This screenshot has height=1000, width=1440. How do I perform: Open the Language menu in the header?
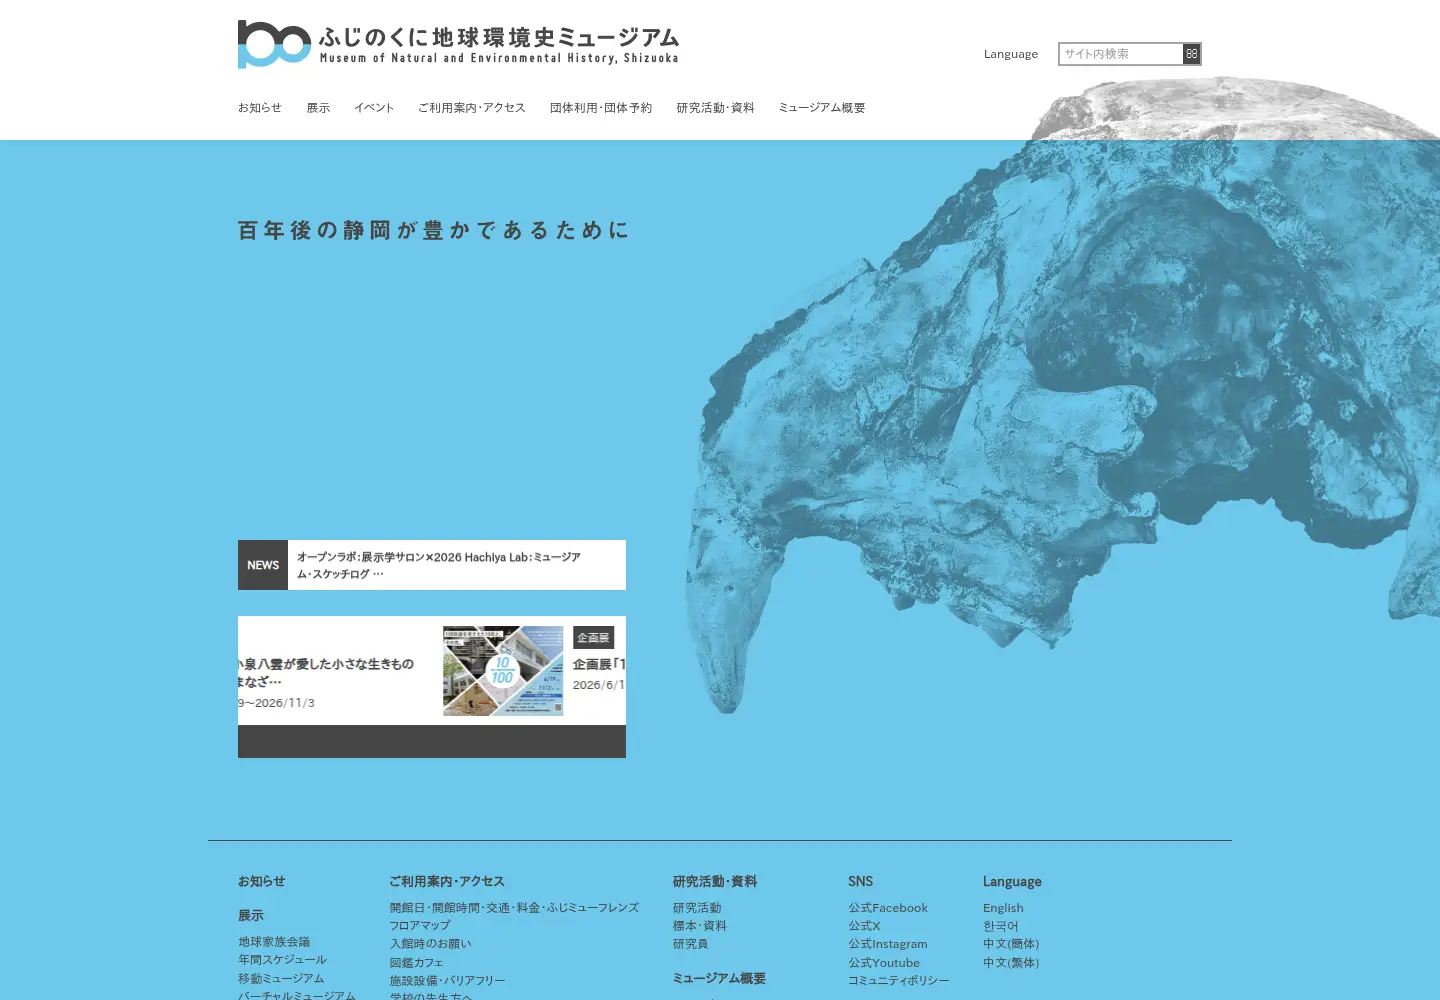[1010, 54]
